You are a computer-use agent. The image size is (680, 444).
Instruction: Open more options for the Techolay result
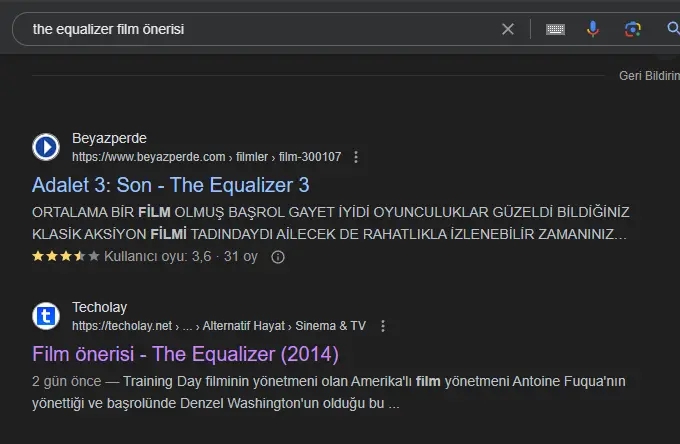coord(383,326)
